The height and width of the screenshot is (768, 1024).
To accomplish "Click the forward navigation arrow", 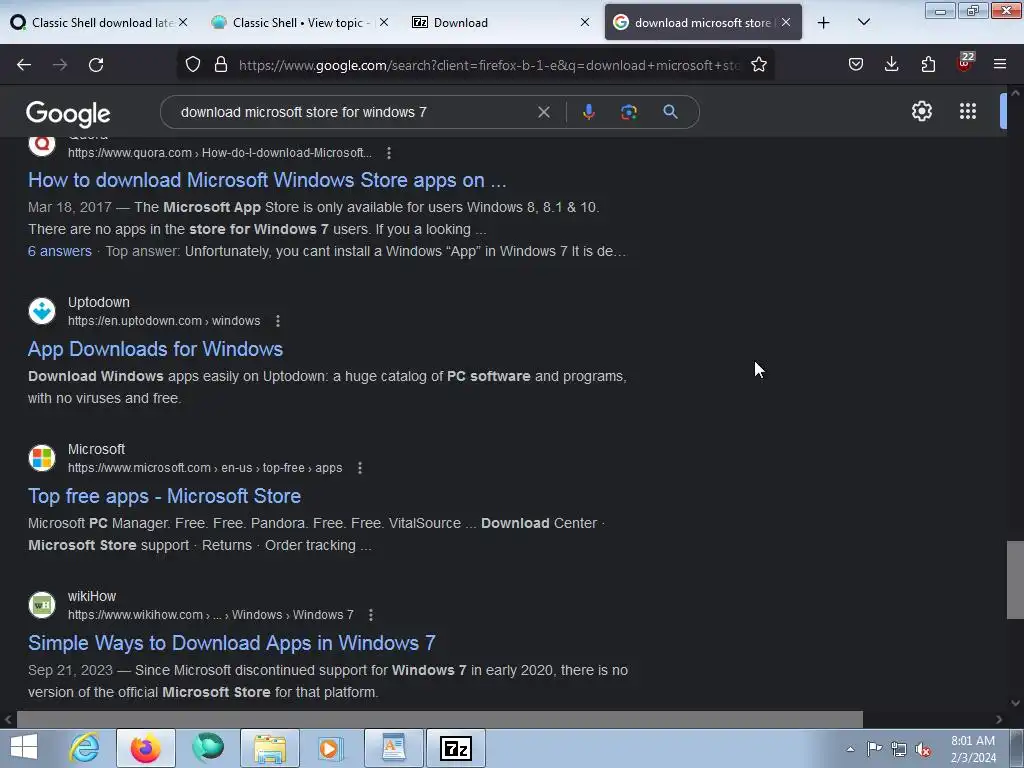I will point(60,65).
